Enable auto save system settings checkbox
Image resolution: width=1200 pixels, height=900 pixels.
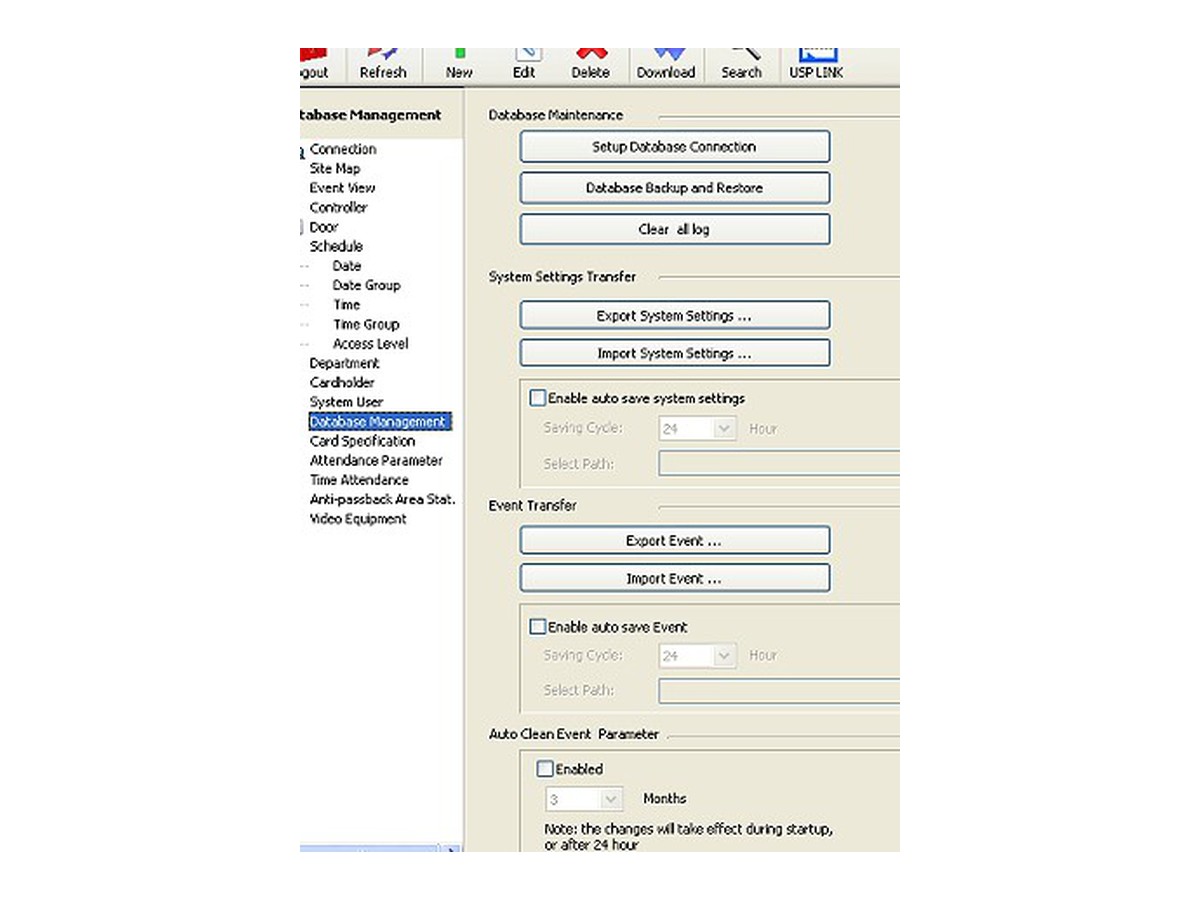click(x=538, y=398)
